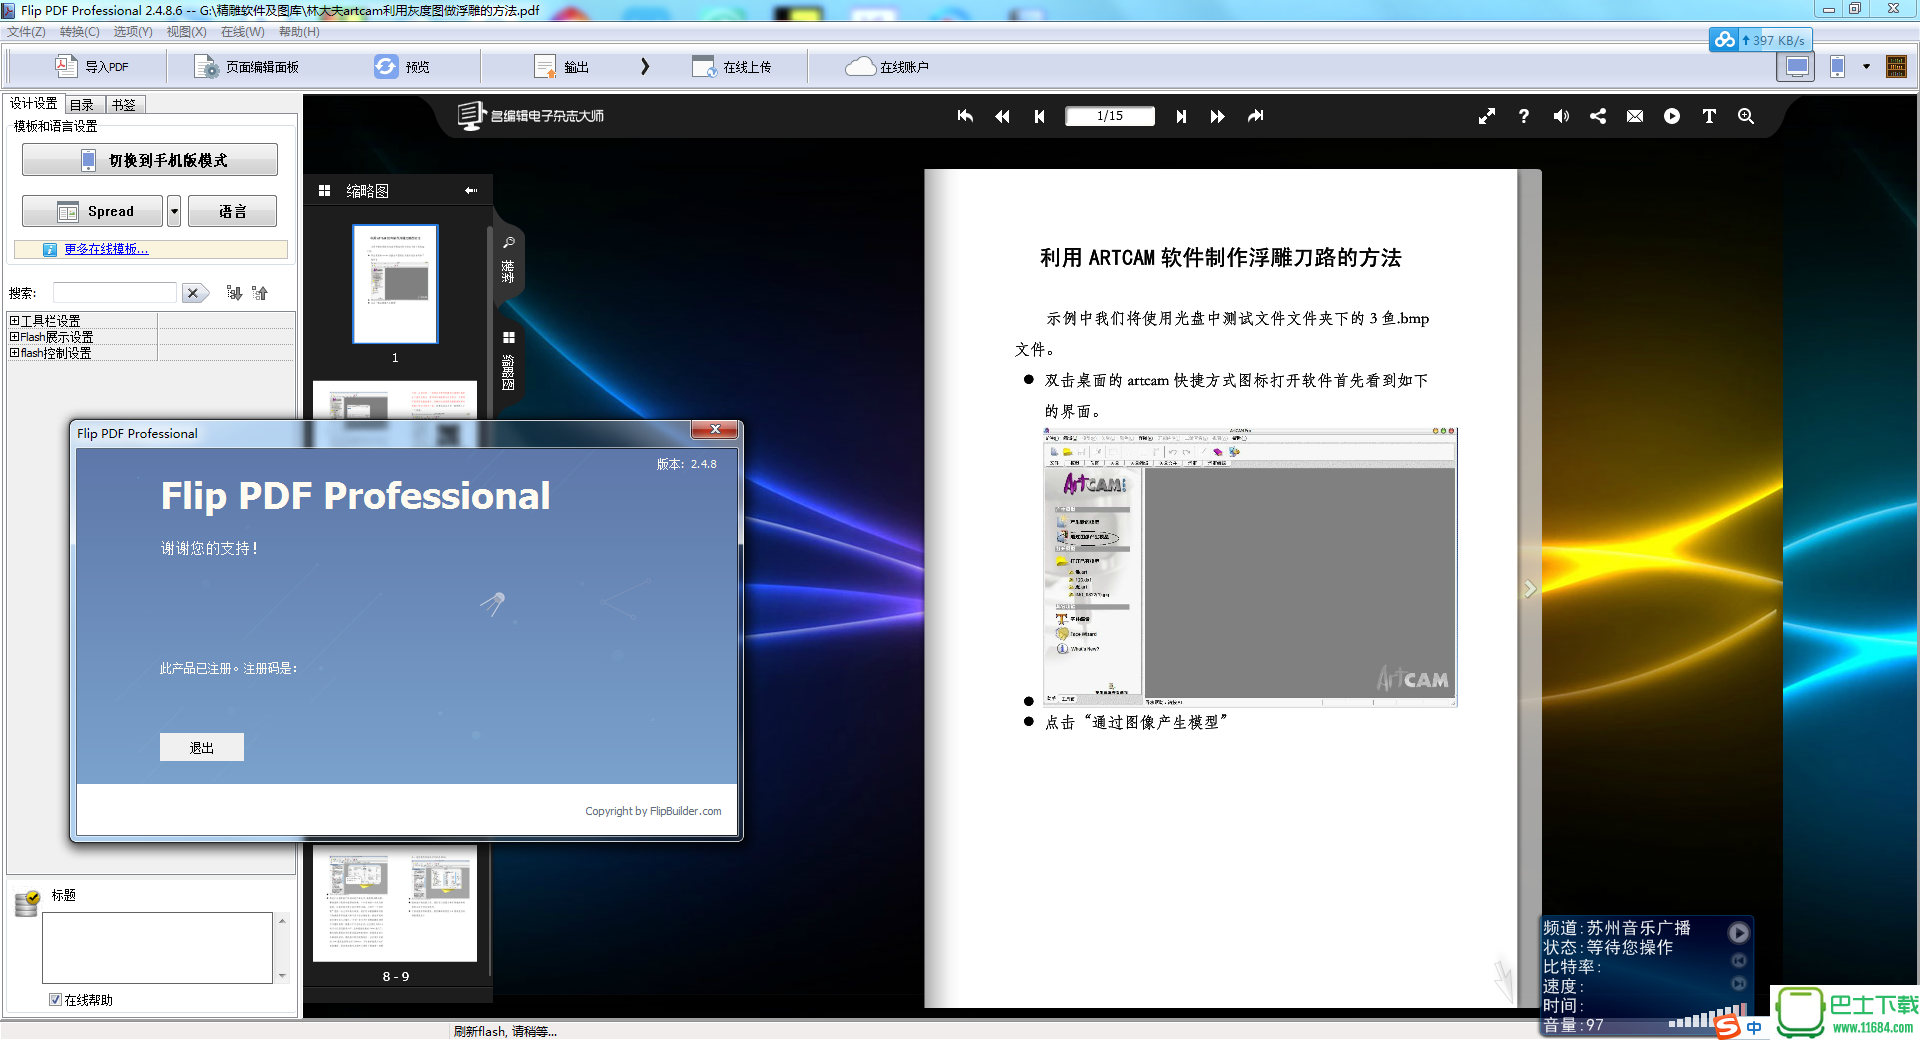Open the 更多在线模板... link
The width and height of the screenshot is (1920, 1040).
[106, 249]
